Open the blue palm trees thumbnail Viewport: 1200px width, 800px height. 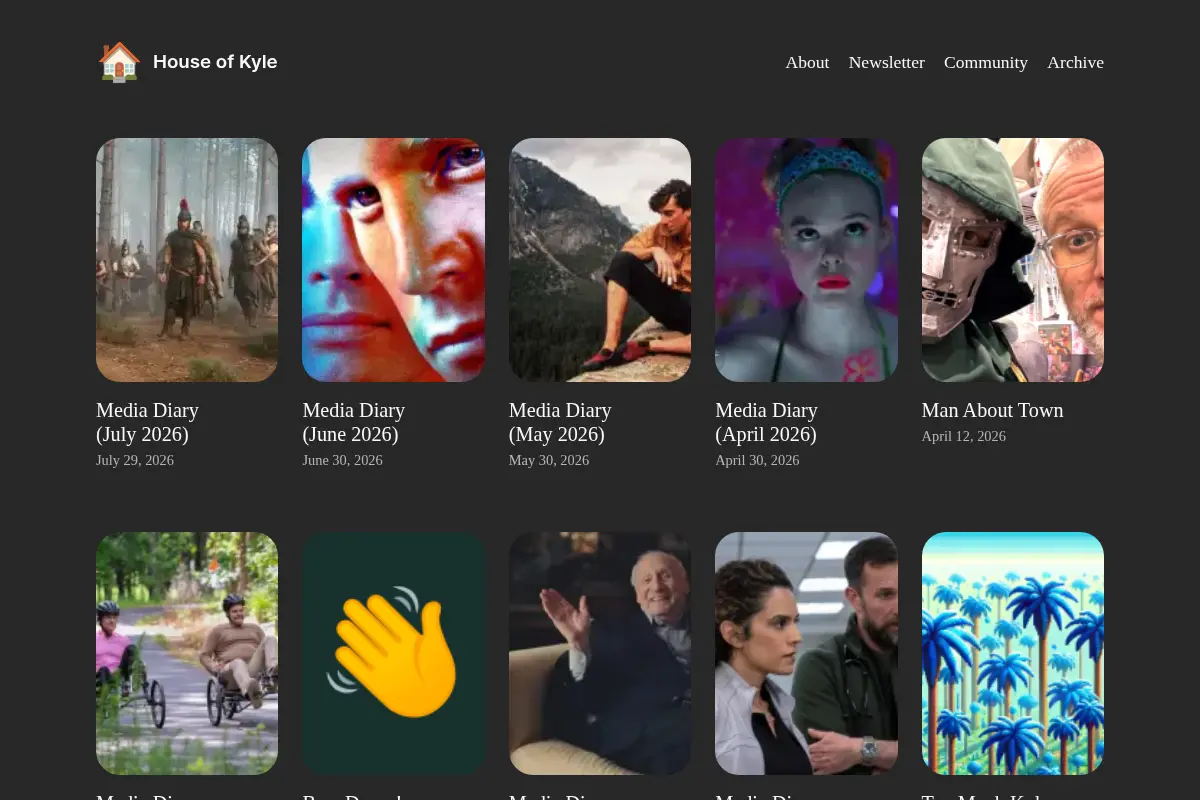pos(1013,653)
